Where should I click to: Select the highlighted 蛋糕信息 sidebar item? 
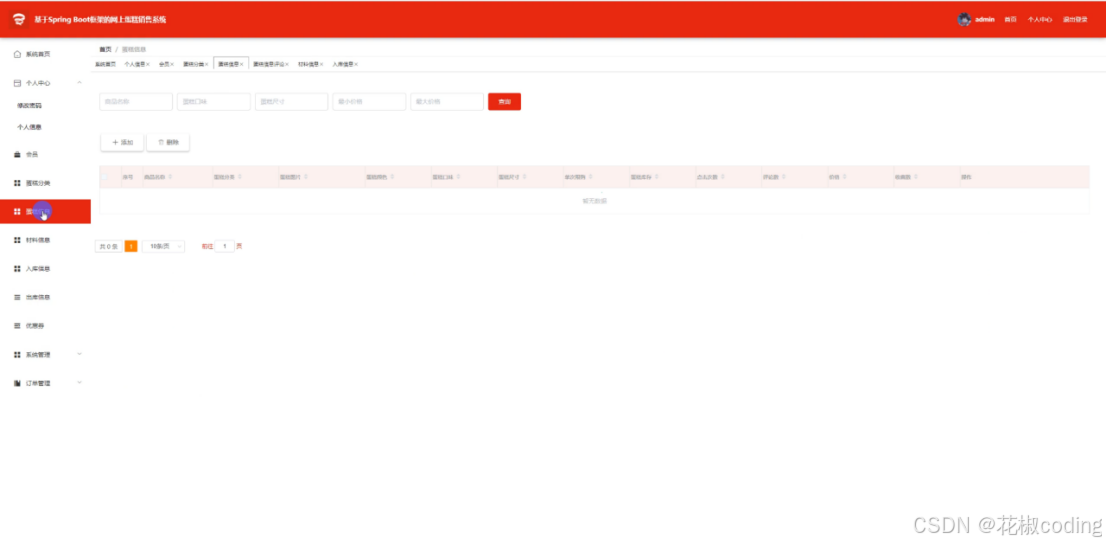(45, 212)
